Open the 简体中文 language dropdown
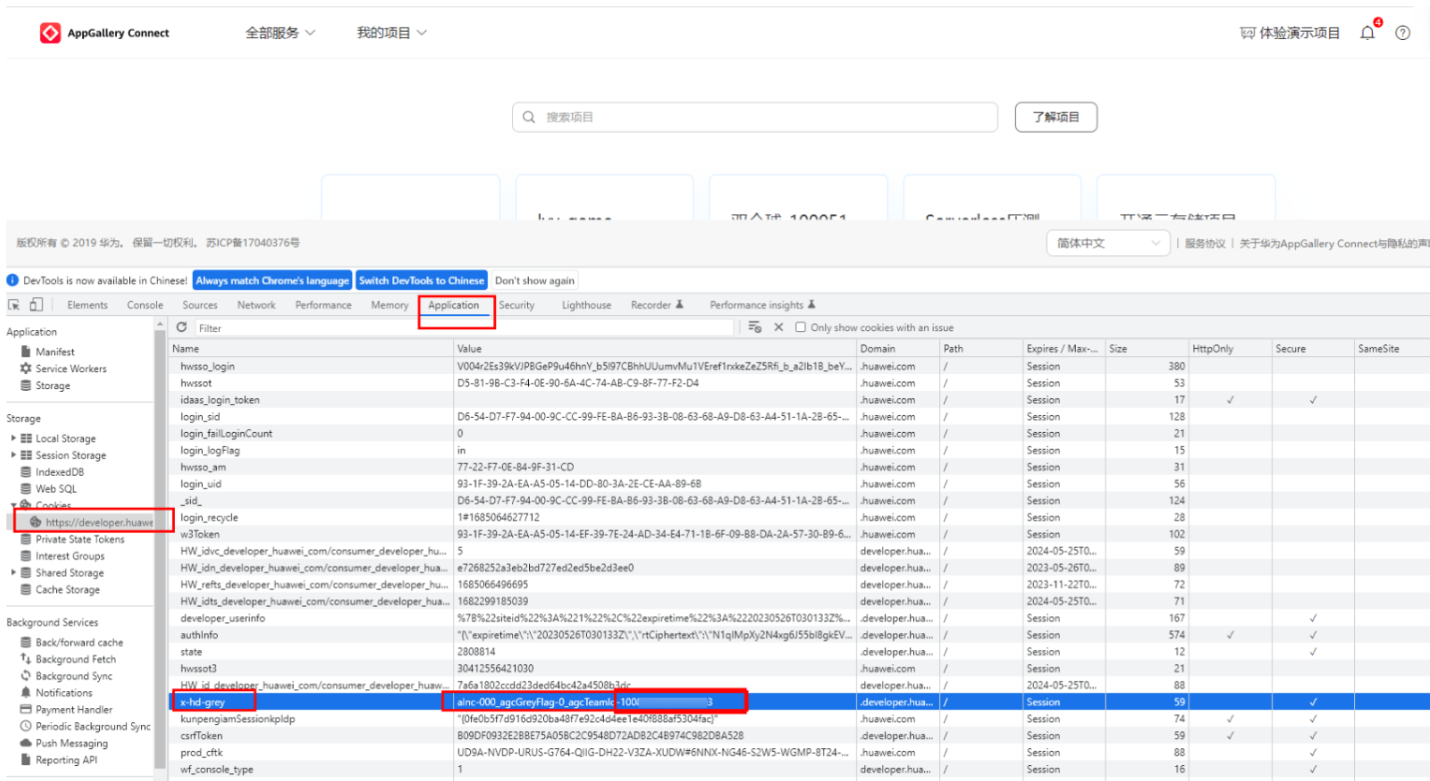 tap(1108, 243)
